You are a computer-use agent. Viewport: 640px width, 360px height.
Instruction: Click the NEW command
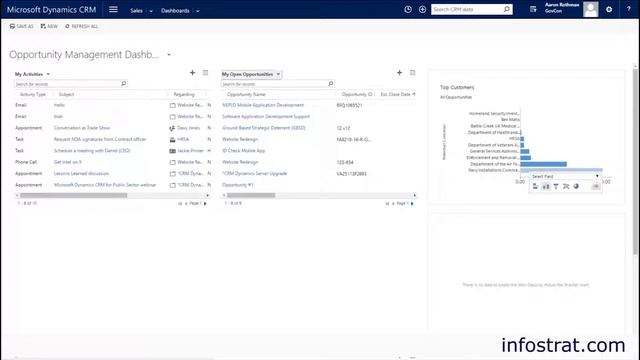coord(49,26)
